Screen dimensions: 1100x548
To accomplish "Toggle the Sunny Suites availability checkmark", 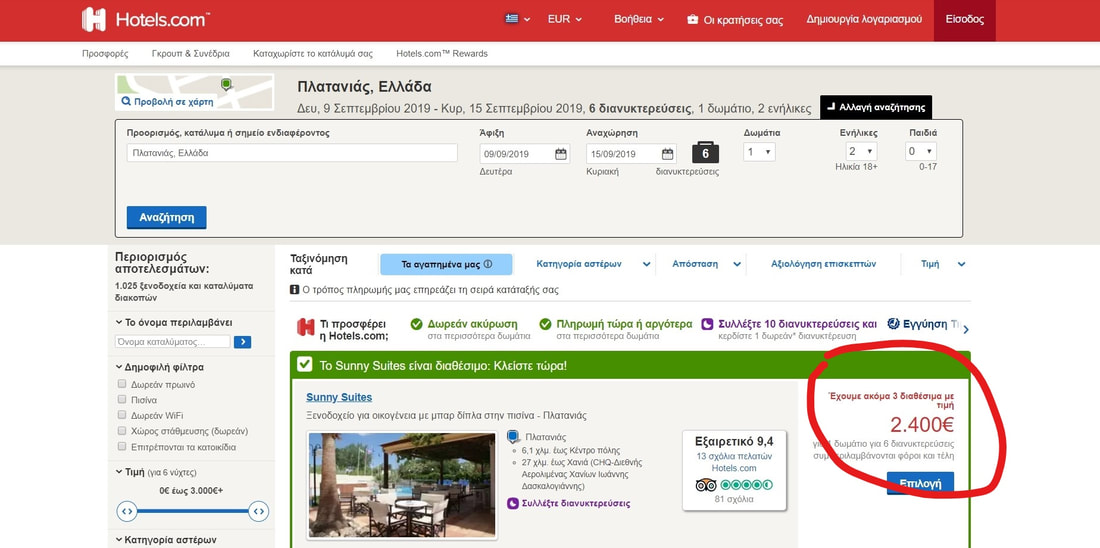I will (304, 365).
